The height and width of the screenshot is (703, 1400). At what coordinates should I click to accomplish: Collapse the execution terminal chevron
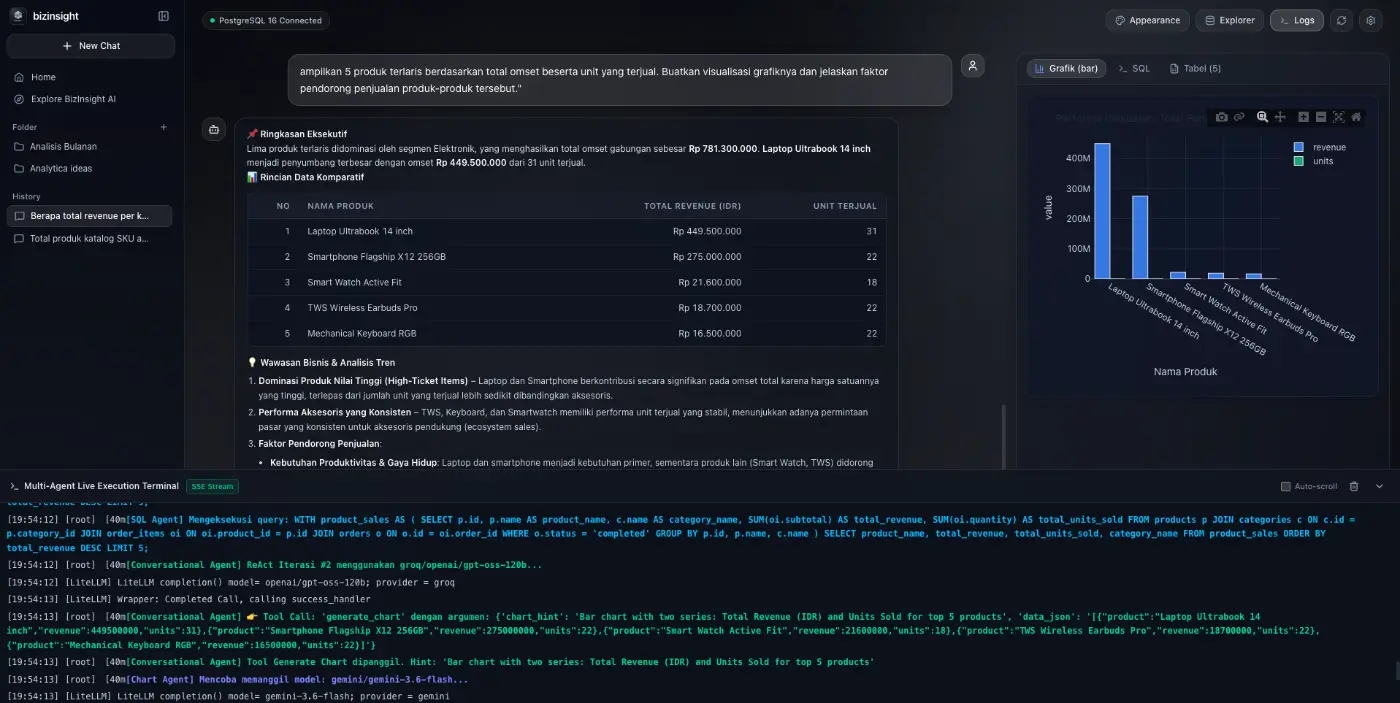pyautogui.click(x=1380, y=486)
